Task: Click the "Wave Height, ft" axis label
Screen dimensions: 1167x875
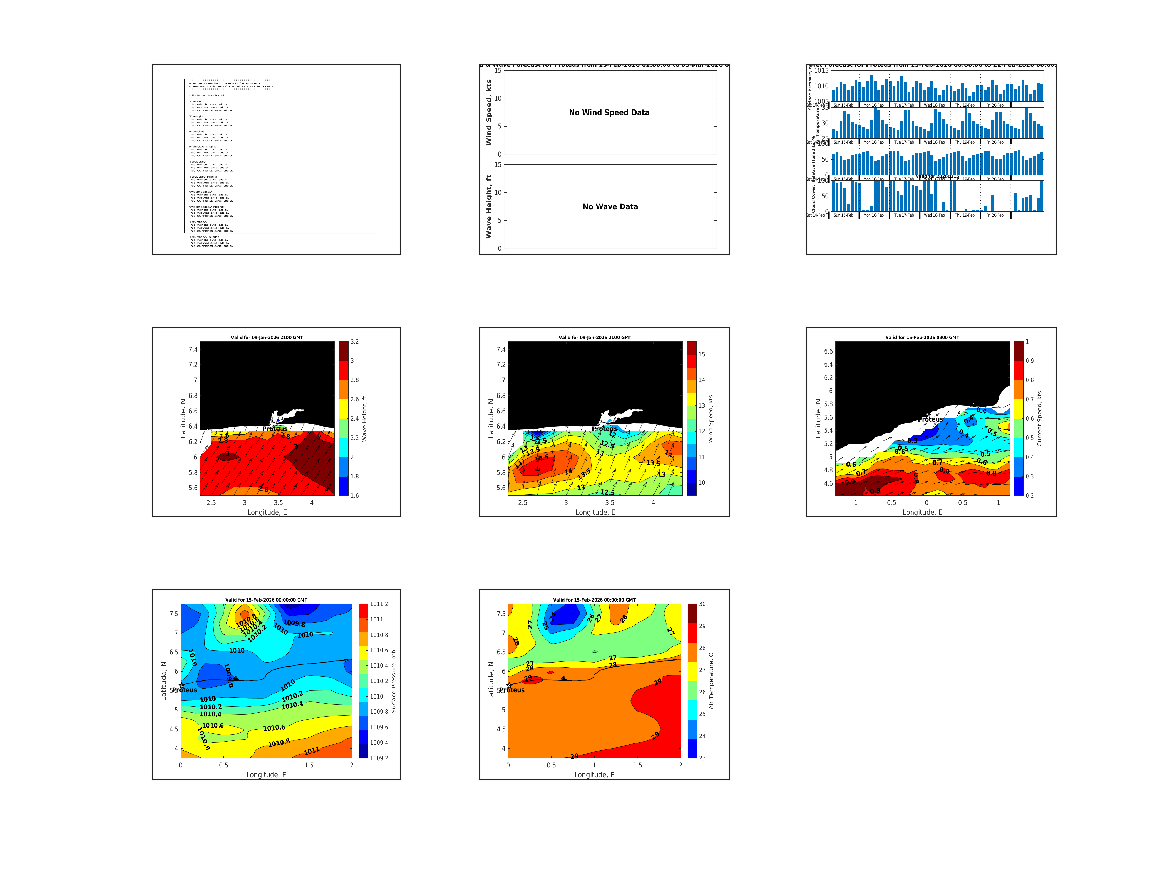Action: click(489, 206)
